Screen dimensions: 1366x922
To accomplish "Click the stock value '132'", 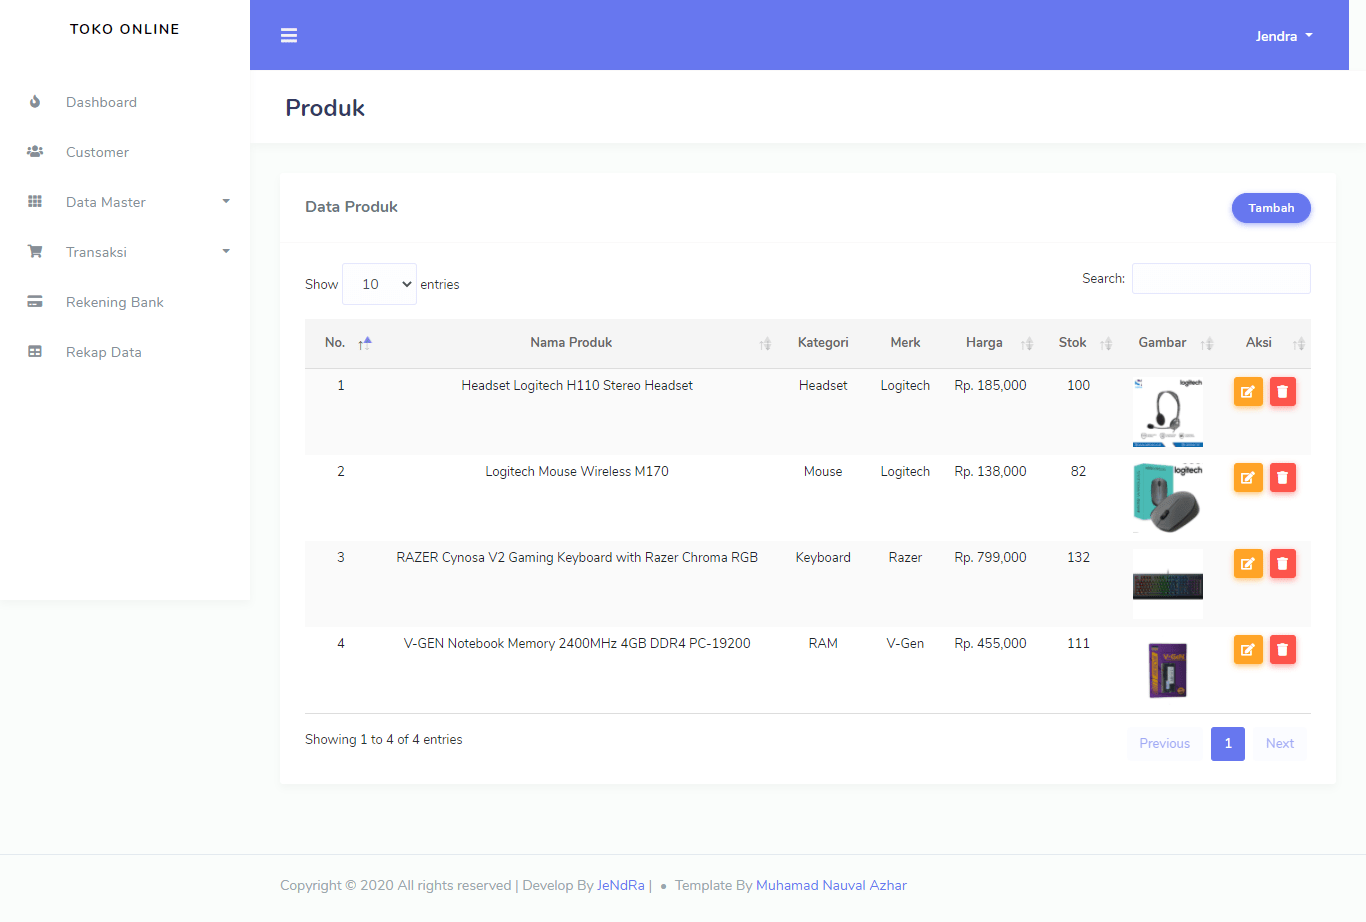I will click(1078, 557).
